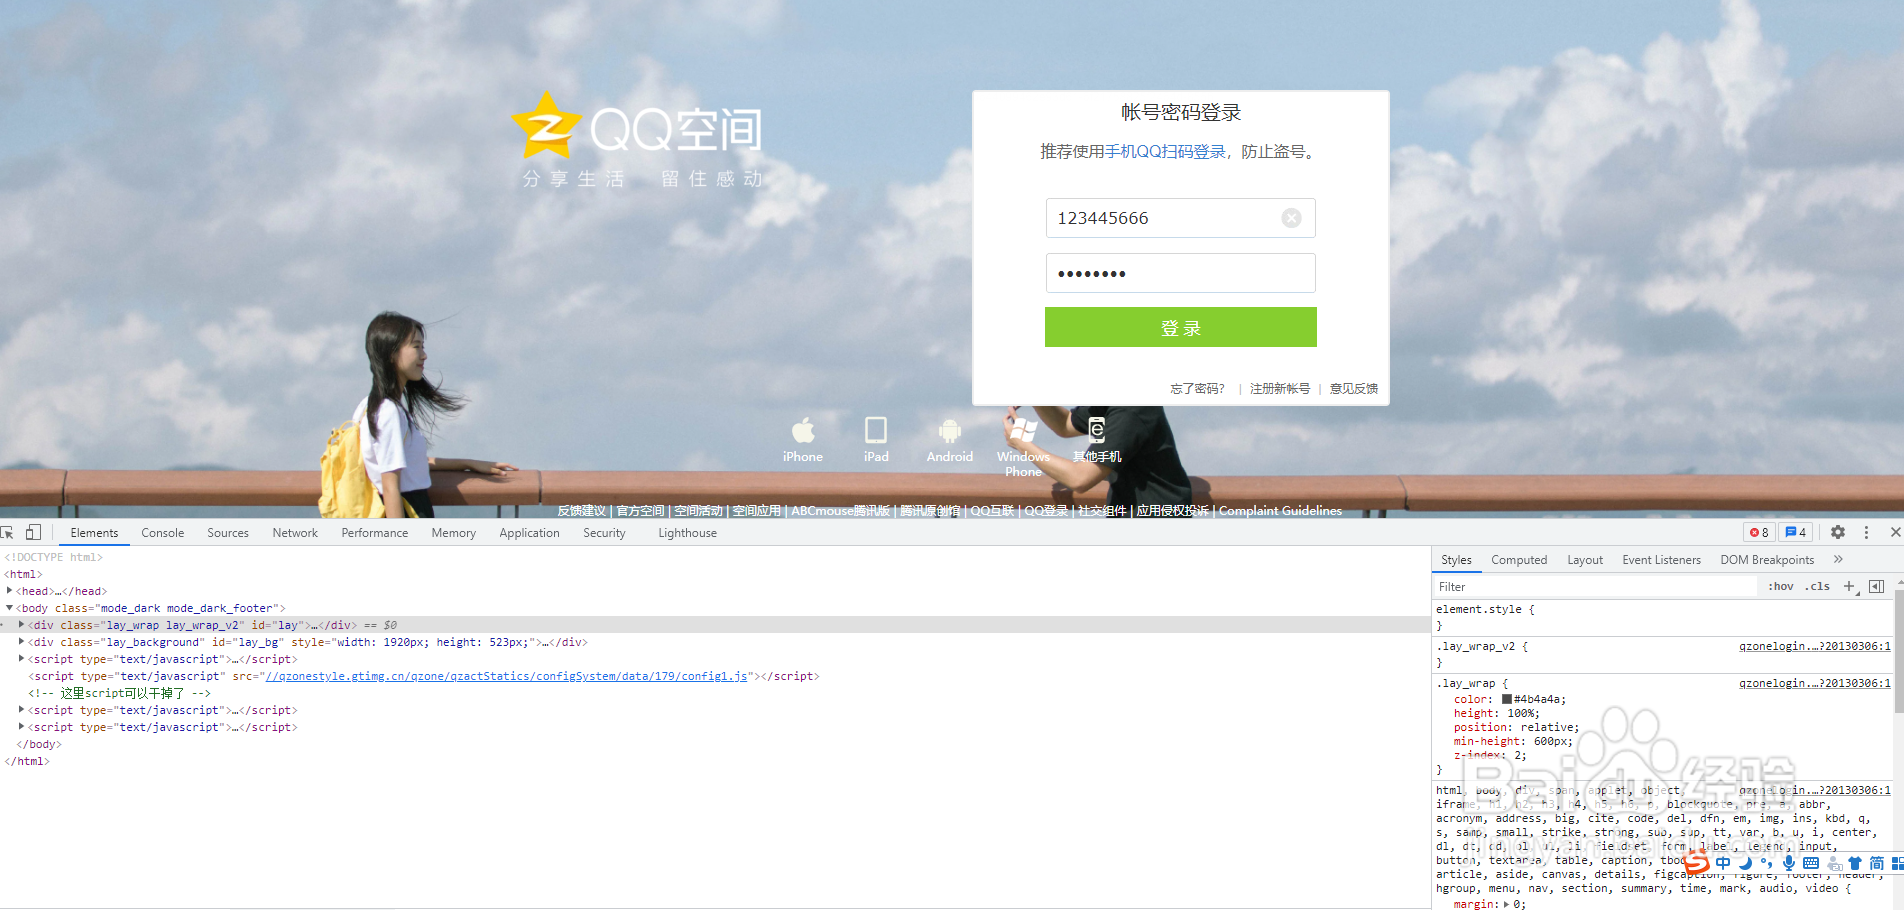The image size is (1904, 910).
Task: Click the iPhone download icon
Action: coord(802,432)
